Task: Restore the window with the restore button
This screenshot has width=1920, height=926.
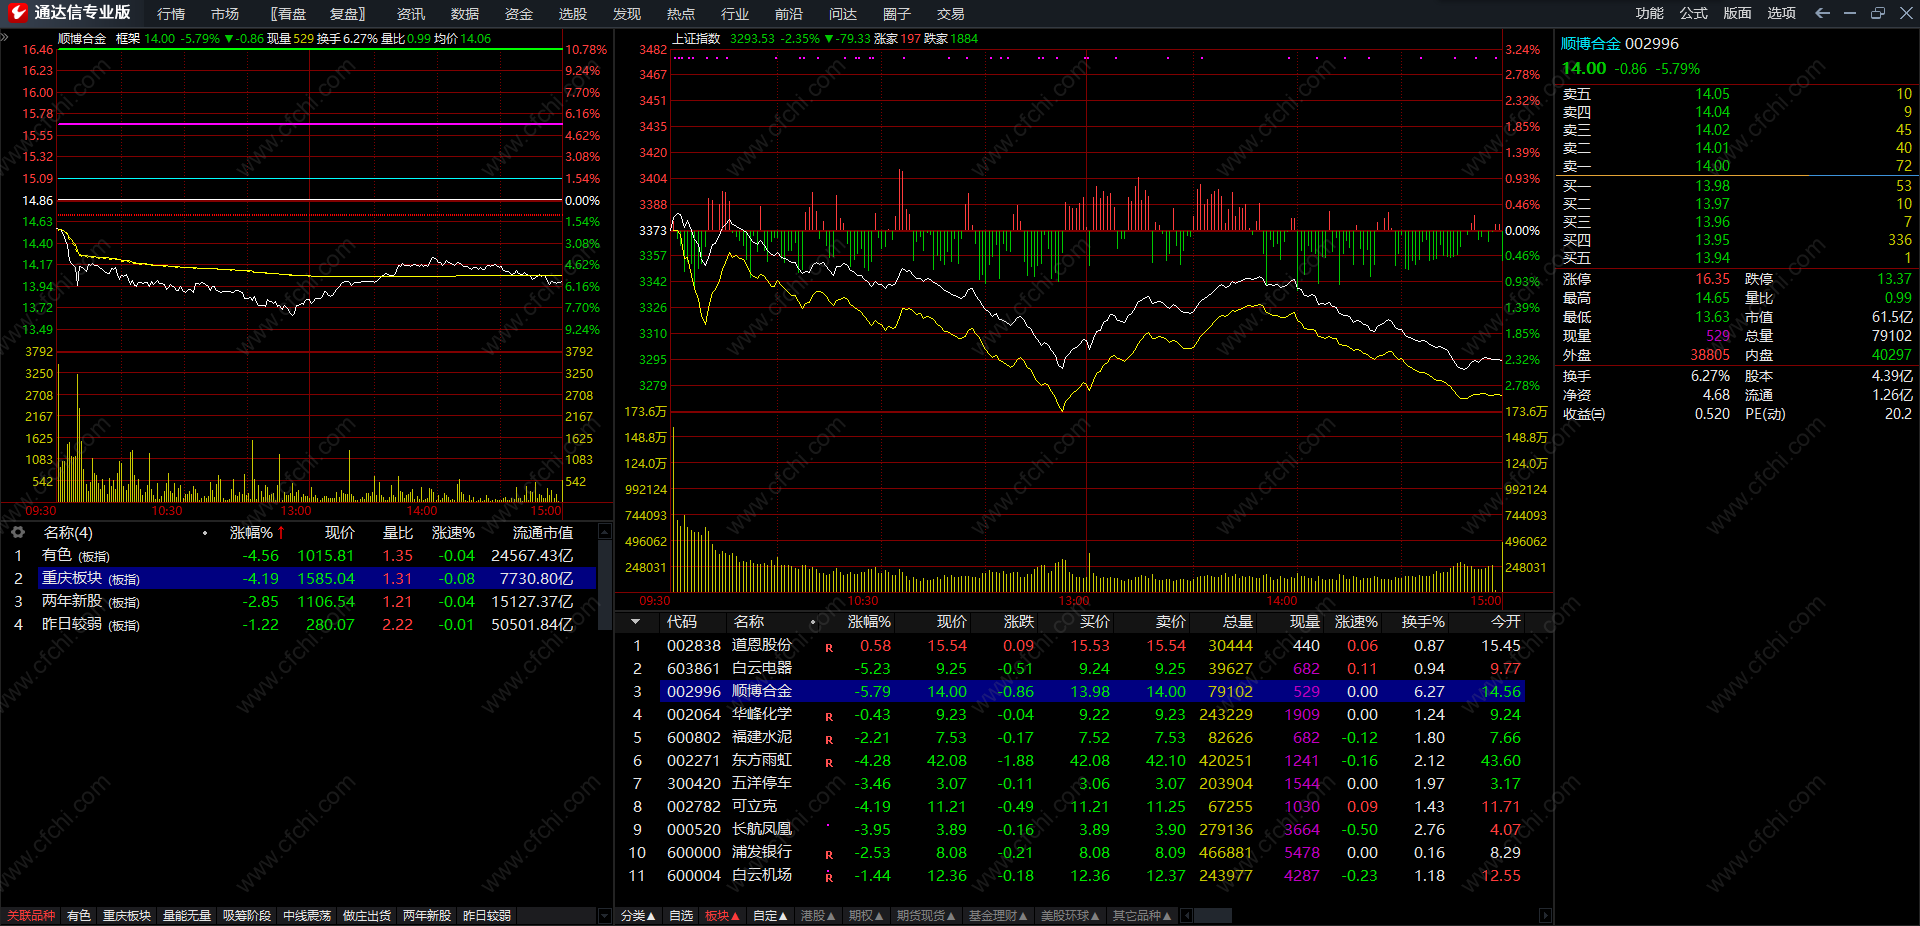Action: pyautogui.click(x=1877, y=13)
